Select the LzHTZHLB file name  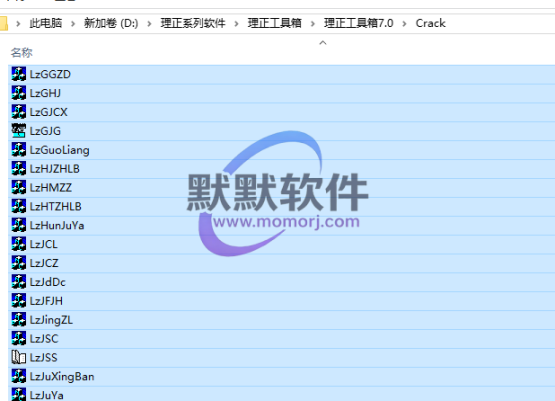tap(56, 207)
